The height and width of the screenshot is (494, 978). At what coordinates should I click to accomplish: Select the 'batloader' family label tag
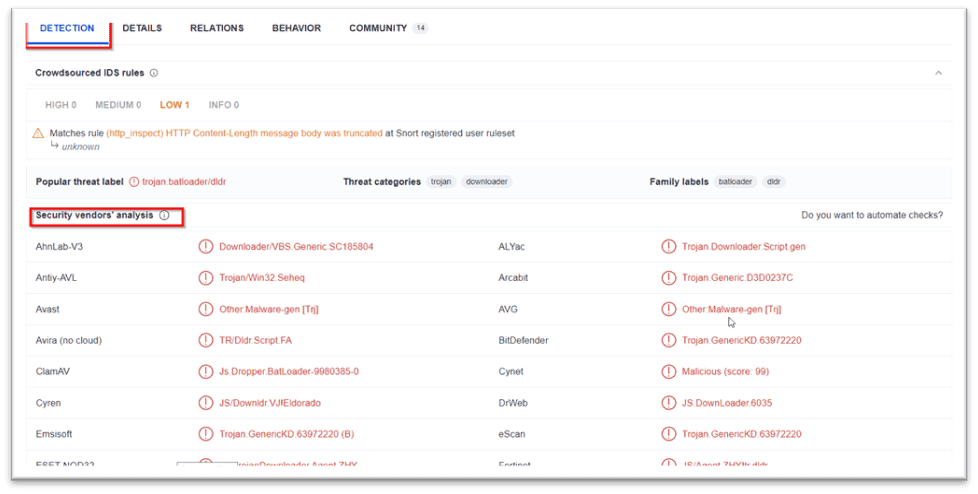click(735, 182)
